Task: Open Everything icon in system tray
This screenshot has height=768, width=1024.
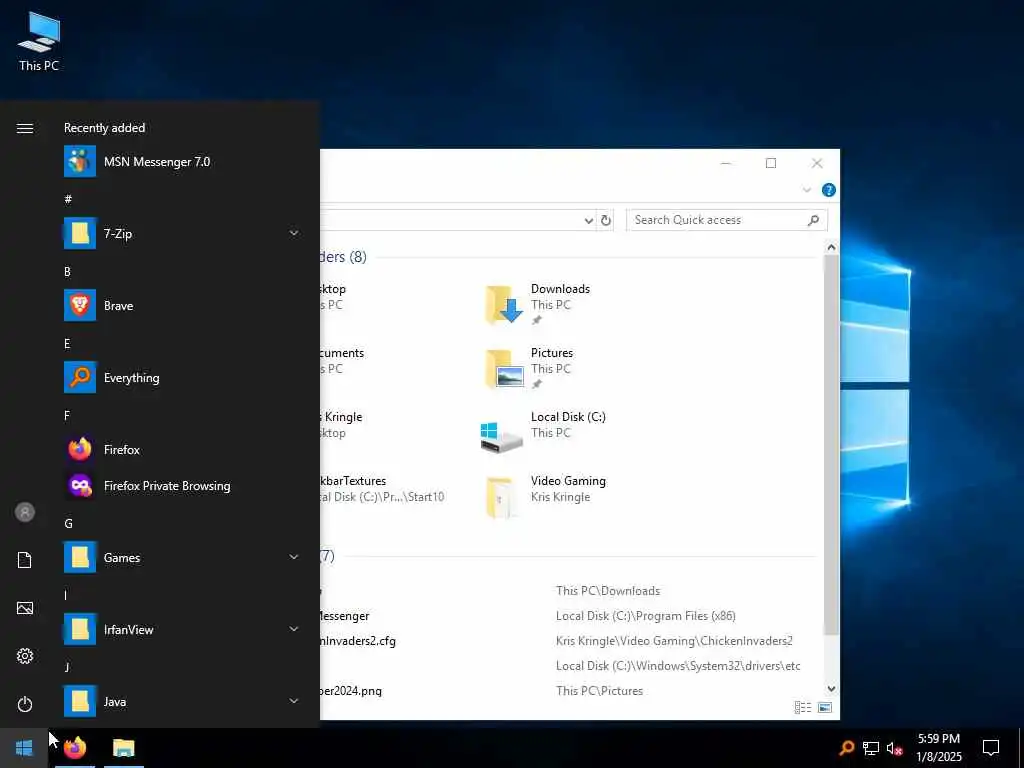Action: click(x=847, y=747)
